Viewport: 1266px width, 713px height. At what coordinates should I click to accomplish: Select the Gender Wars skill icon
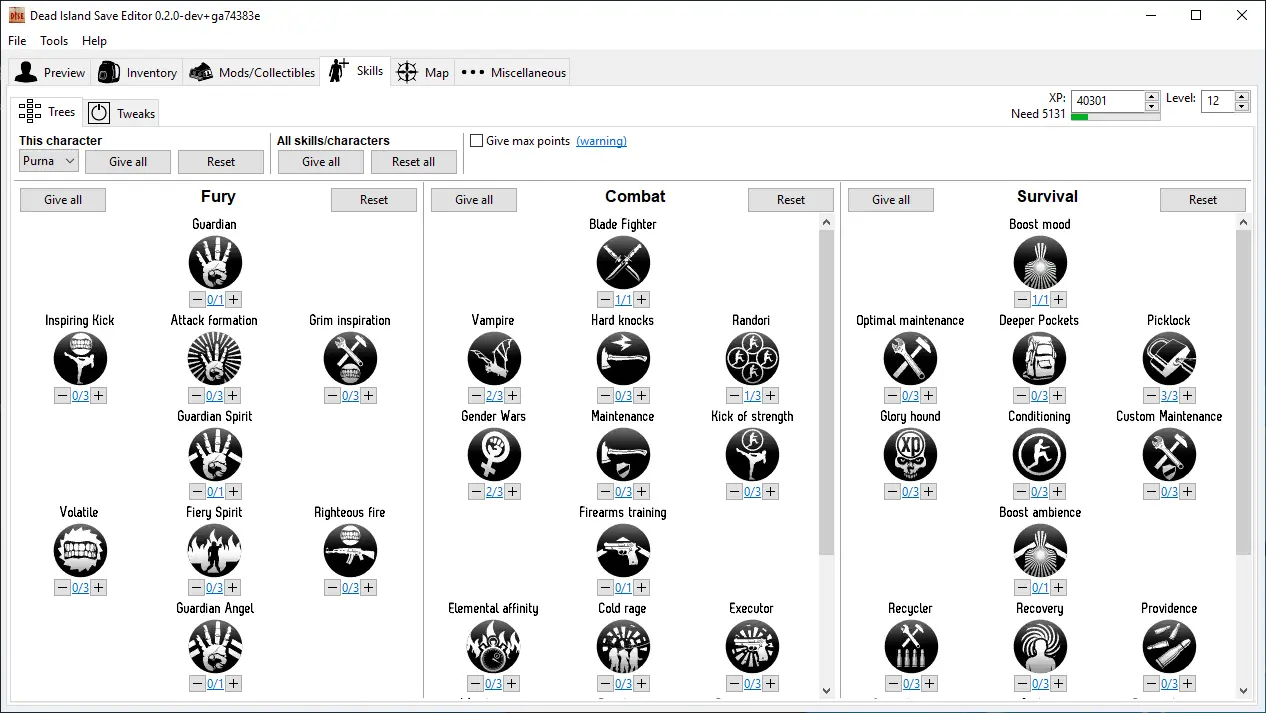pos(494,455)
